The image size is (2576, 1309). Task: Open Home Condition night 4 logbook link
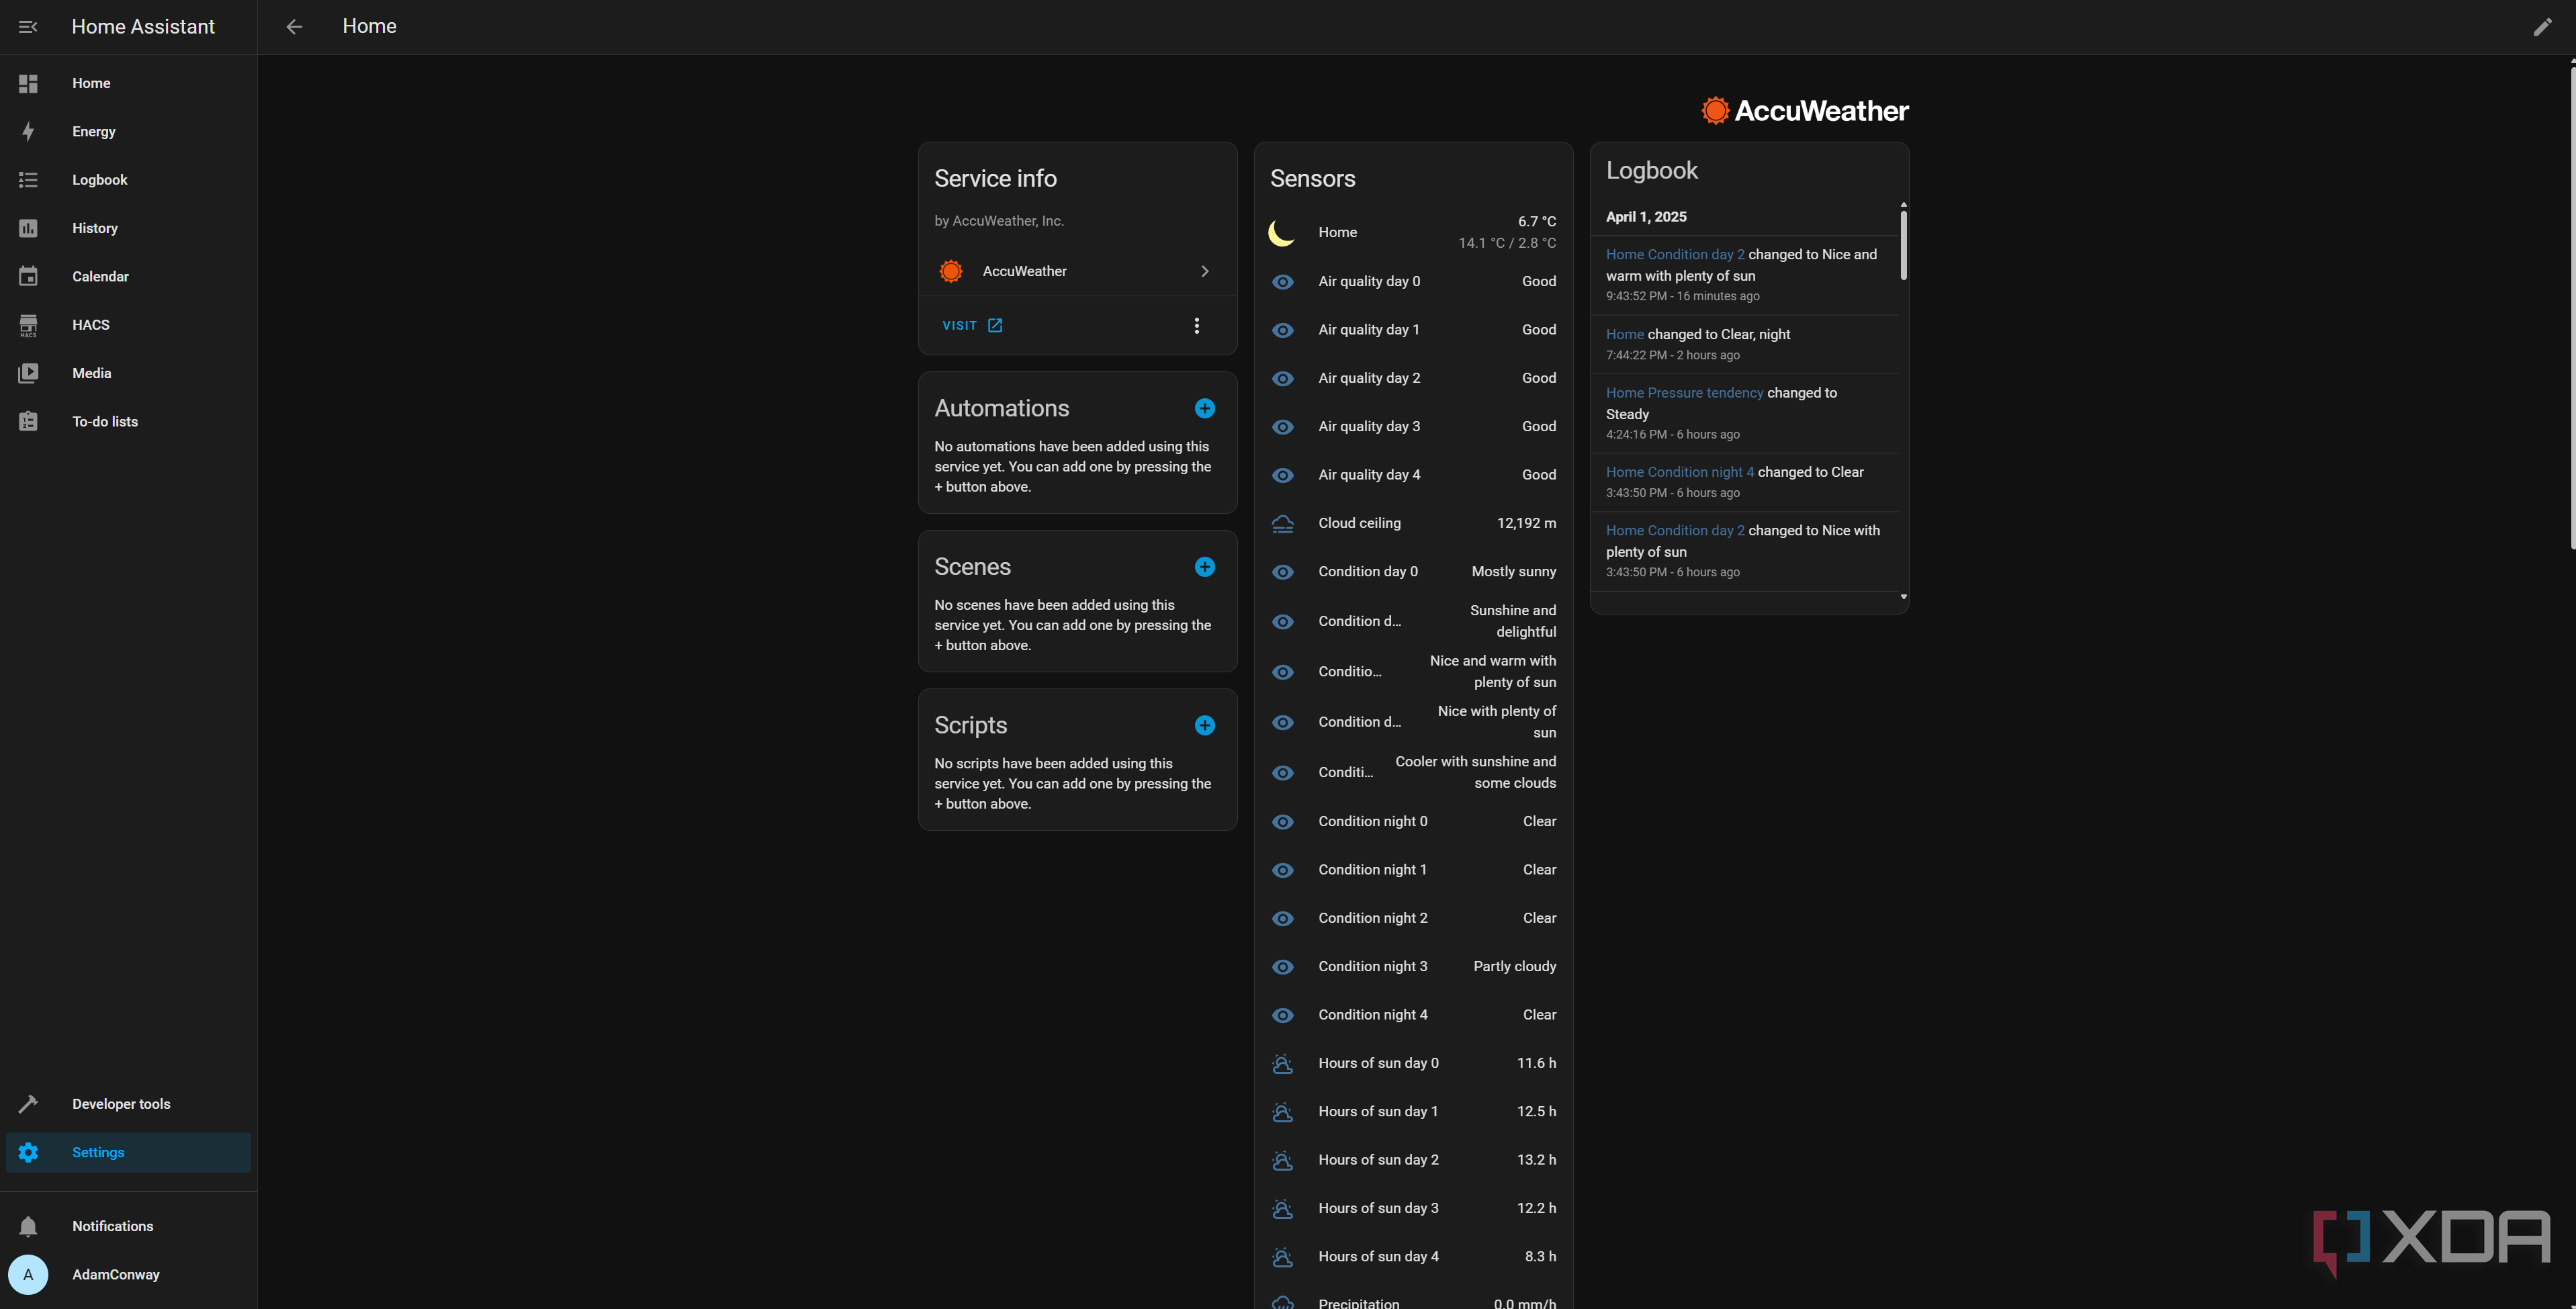pyautogui.click(x=1680, y=472)
